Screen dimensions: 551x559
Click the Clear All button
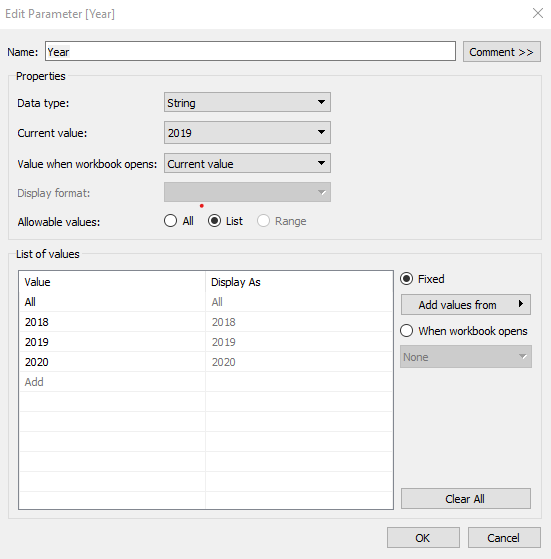465,498
